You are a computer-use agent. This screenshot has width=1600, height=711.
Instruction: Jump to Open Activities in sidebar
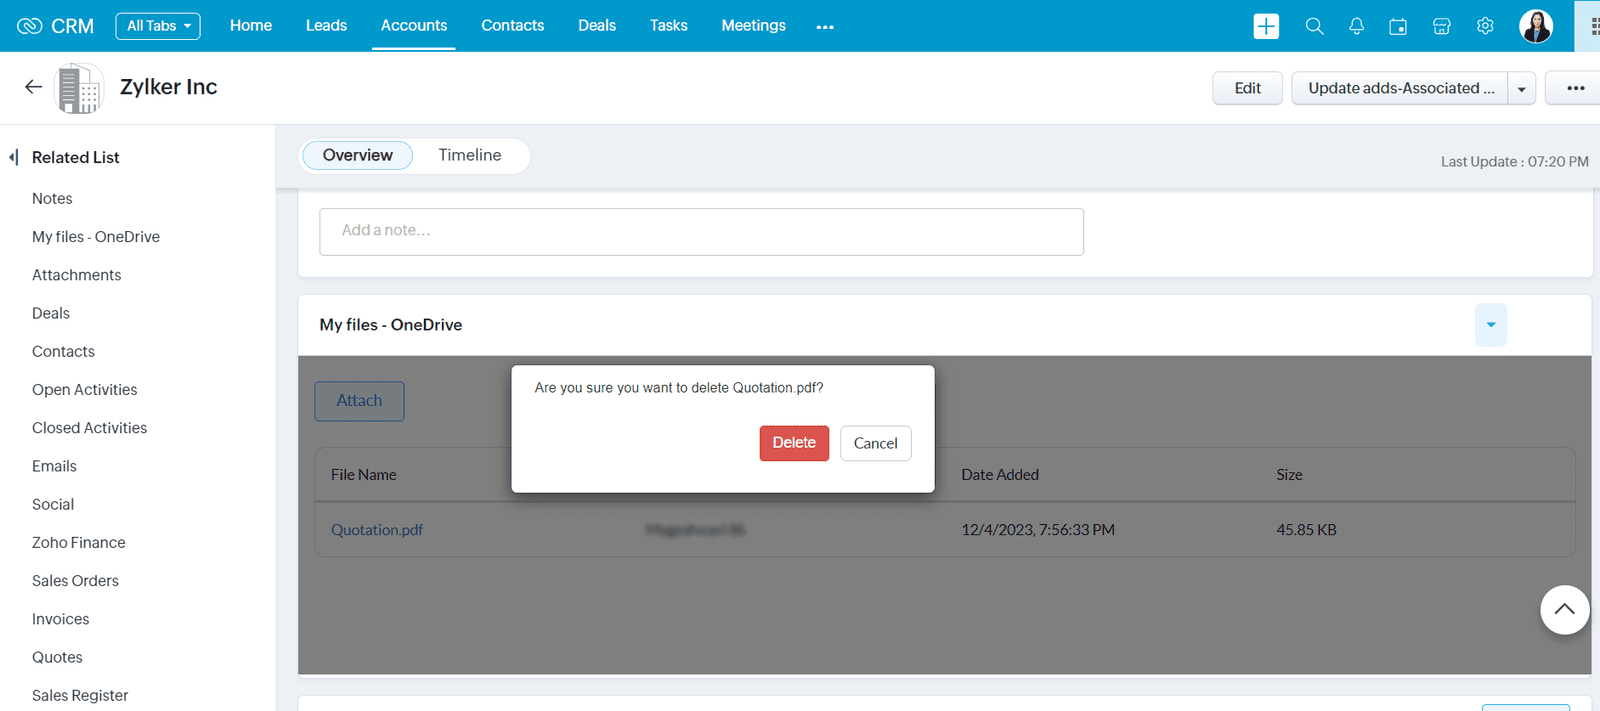85,390
